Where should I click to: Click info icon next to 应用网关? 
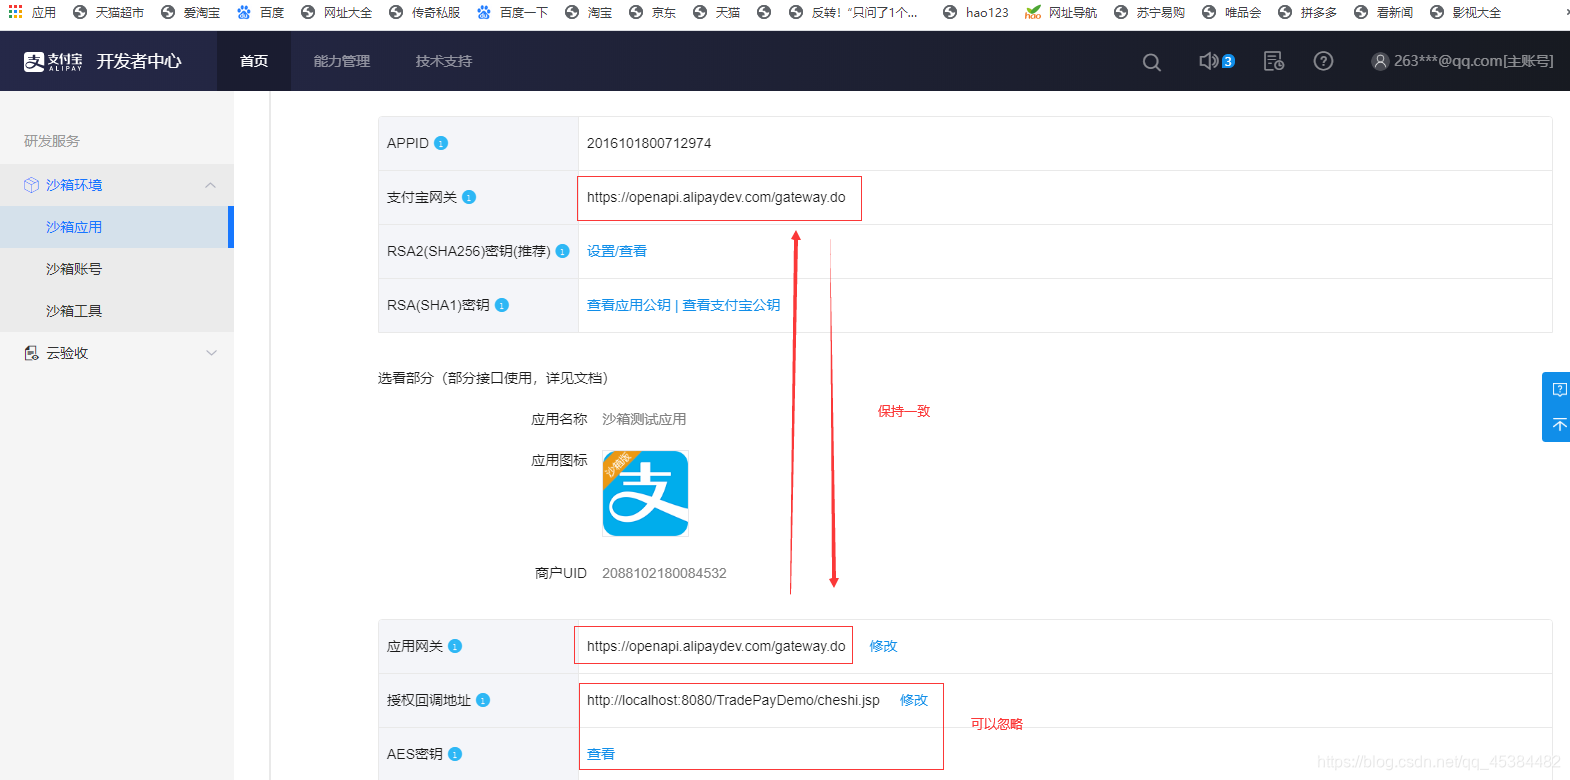coord(455,646)
